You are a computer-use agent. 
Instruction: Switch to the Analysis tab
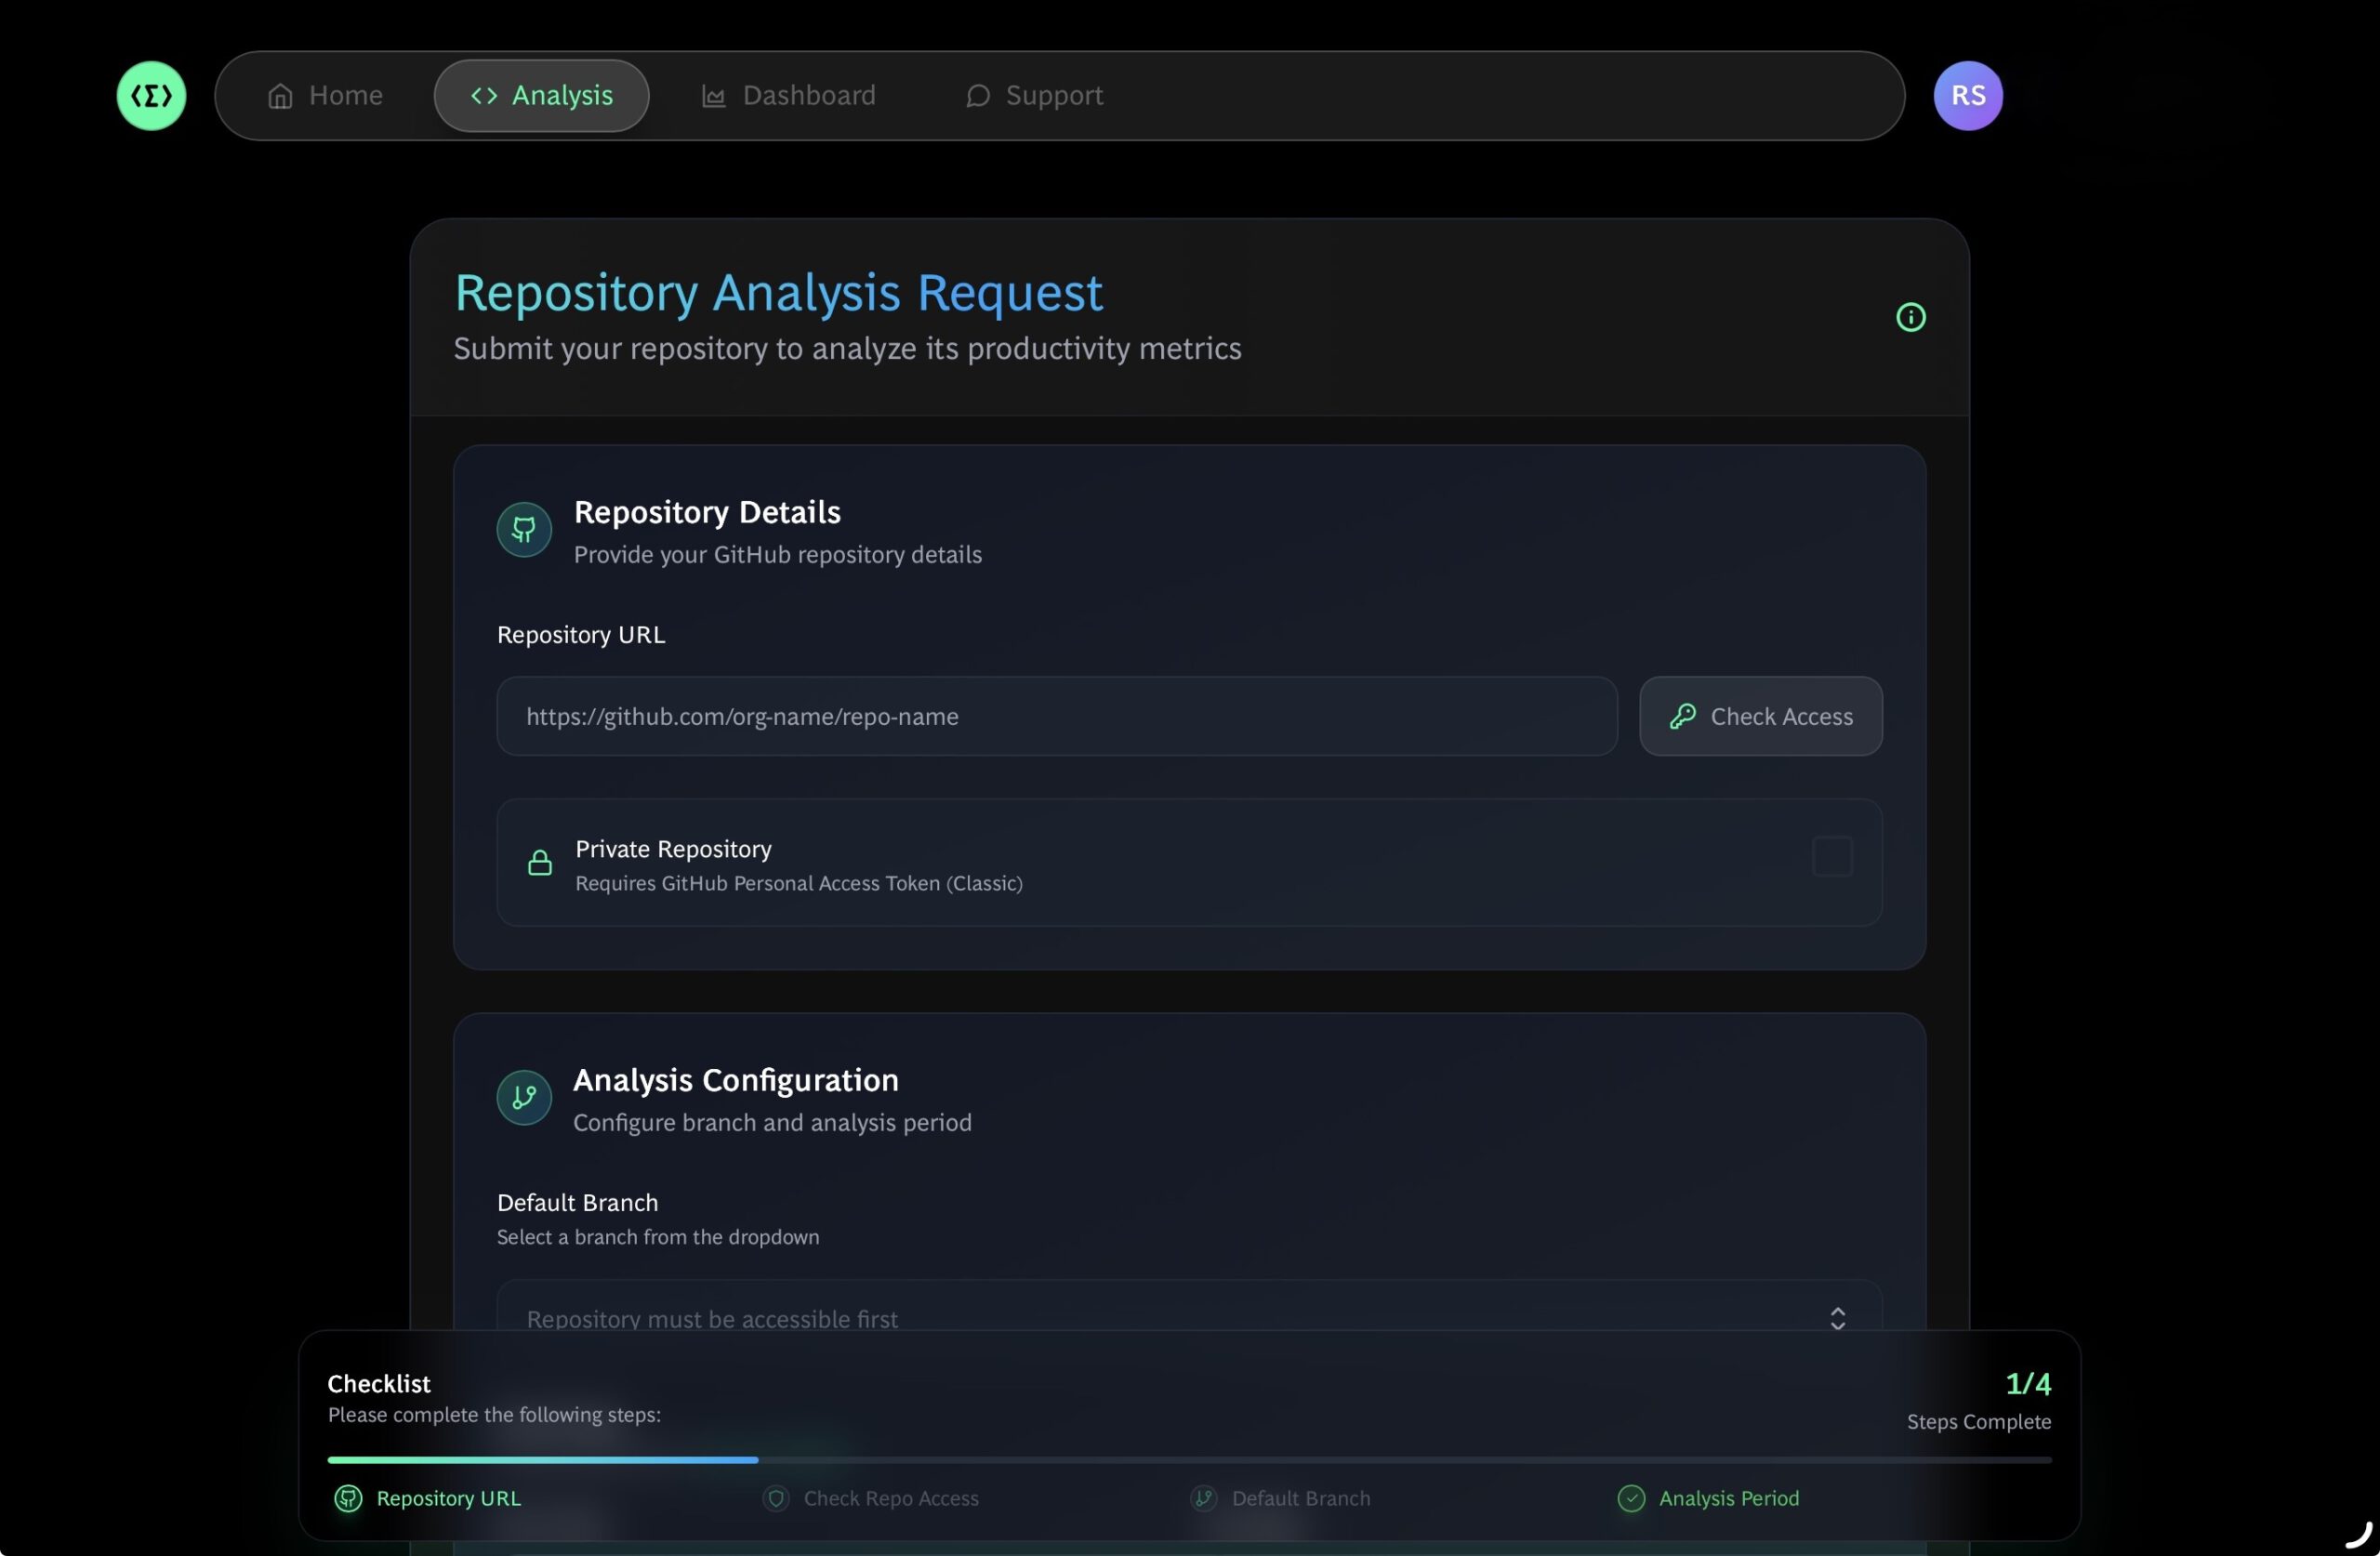pos(541,96)
